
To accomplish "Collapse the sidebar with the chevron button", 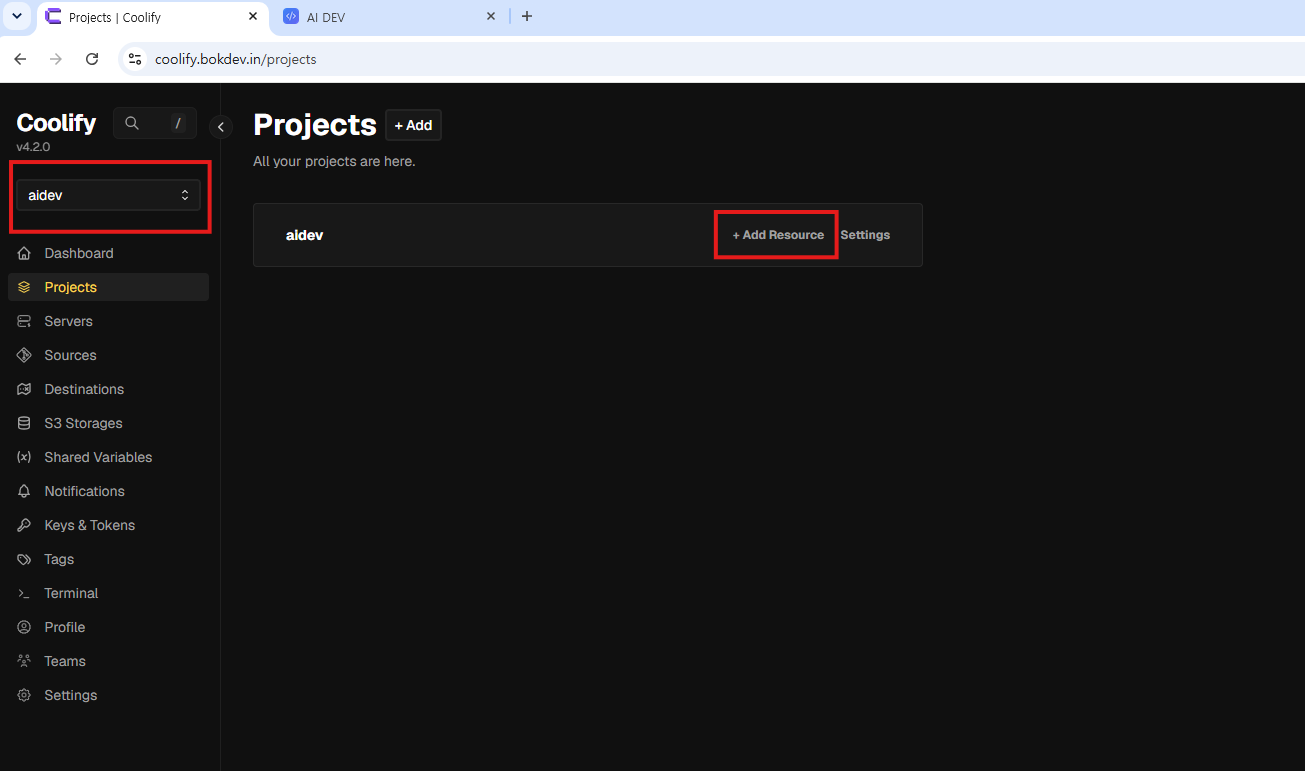I will click(x=221, y=127).
